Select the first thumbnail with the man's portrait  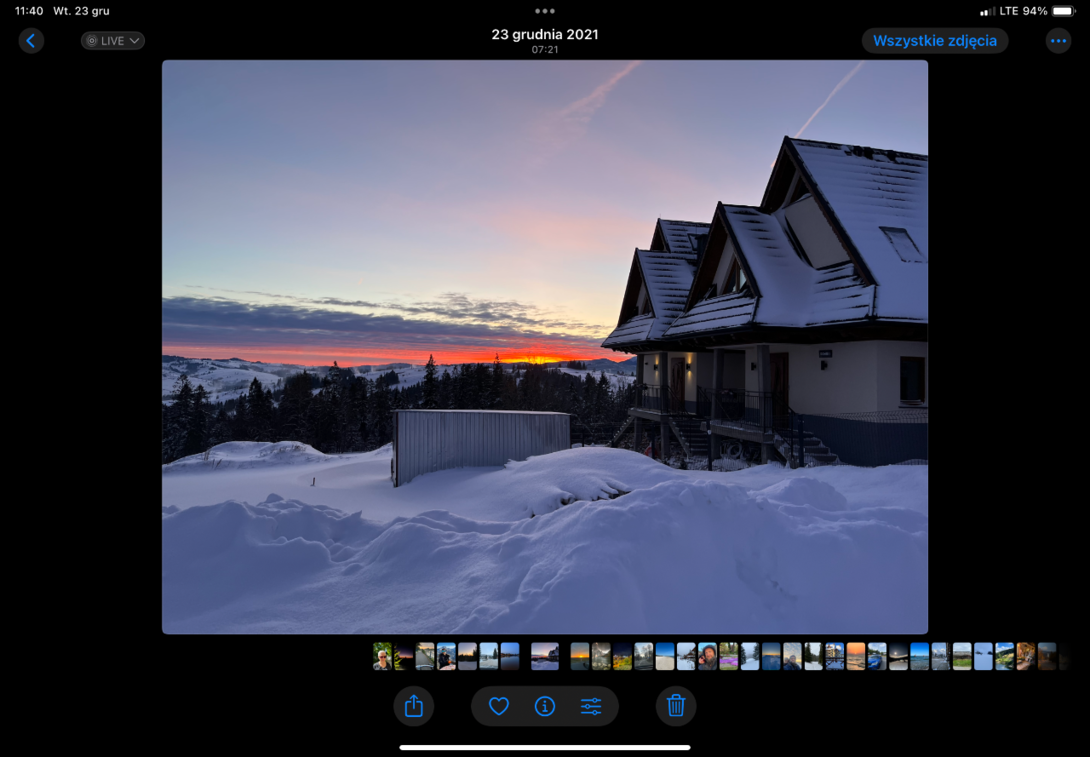(x=382, y=656)
